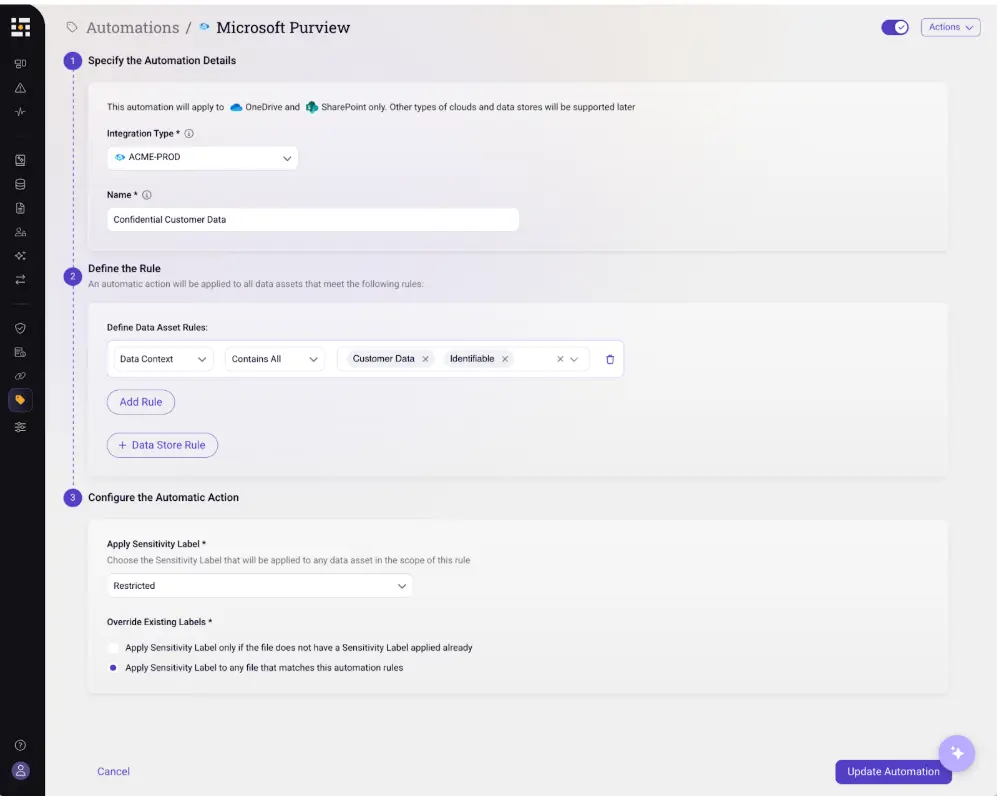Open the help question mark icon
This screenshot has height=796, width=998.
(x=20, y=745)
